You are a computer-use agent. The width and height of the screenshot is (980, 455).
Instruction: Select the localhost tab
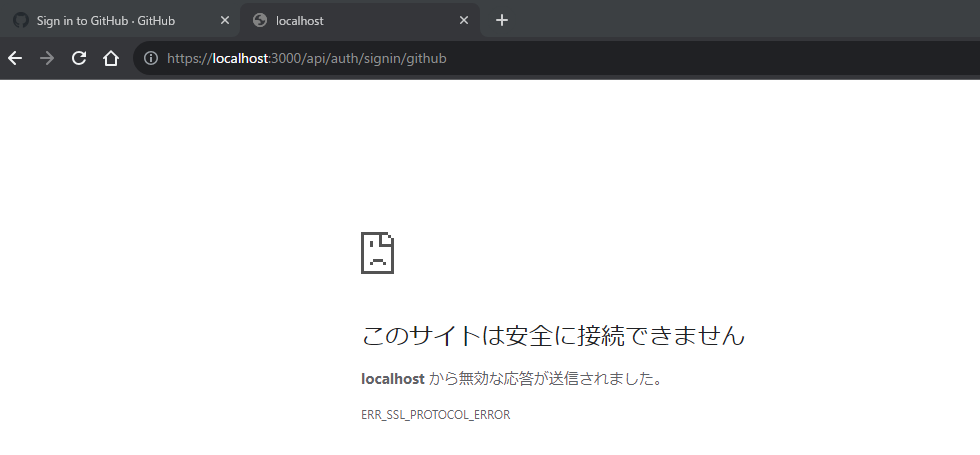pyautogui.click(x=360, y=20)
